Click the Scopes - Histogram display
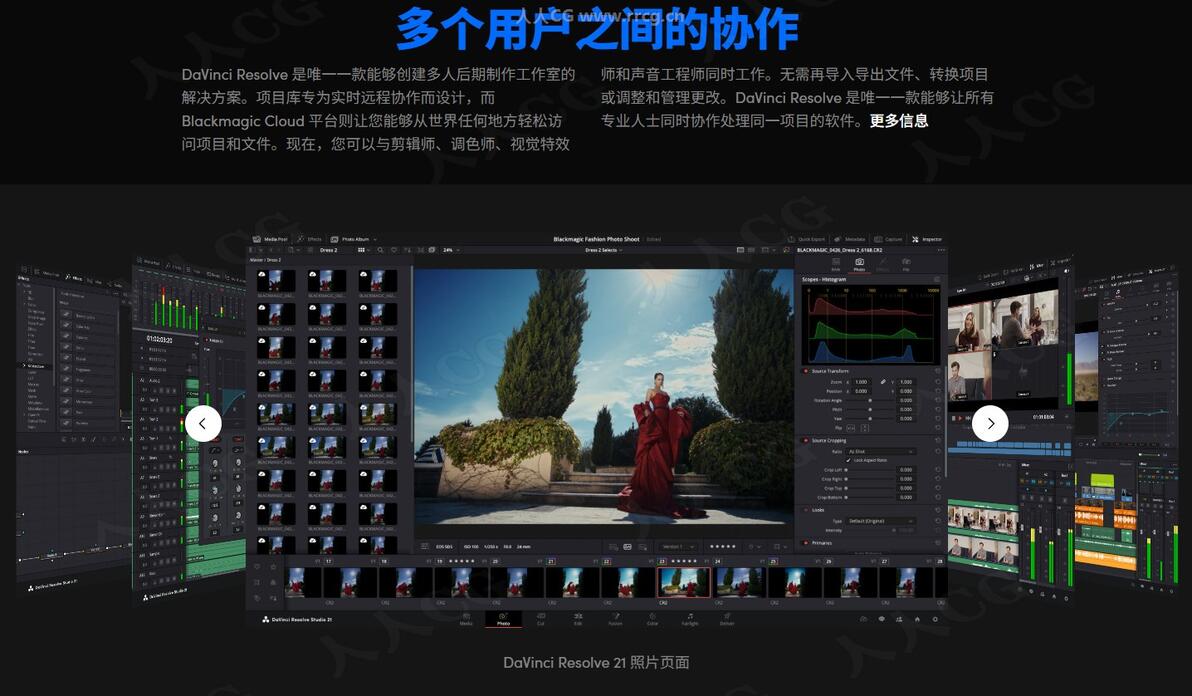 (x=870, y=325)
